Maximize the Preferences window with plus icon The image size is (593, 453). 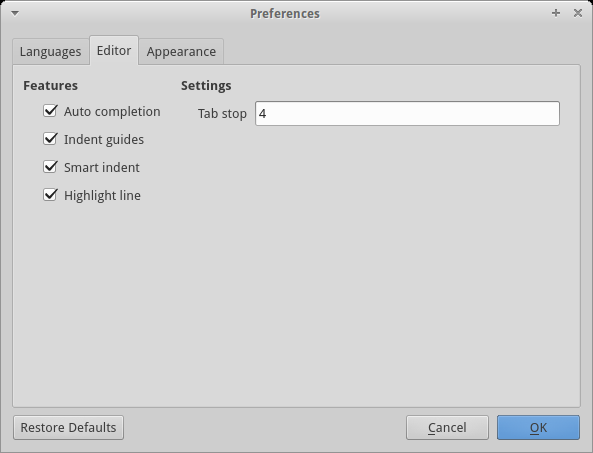click(556, 13)
